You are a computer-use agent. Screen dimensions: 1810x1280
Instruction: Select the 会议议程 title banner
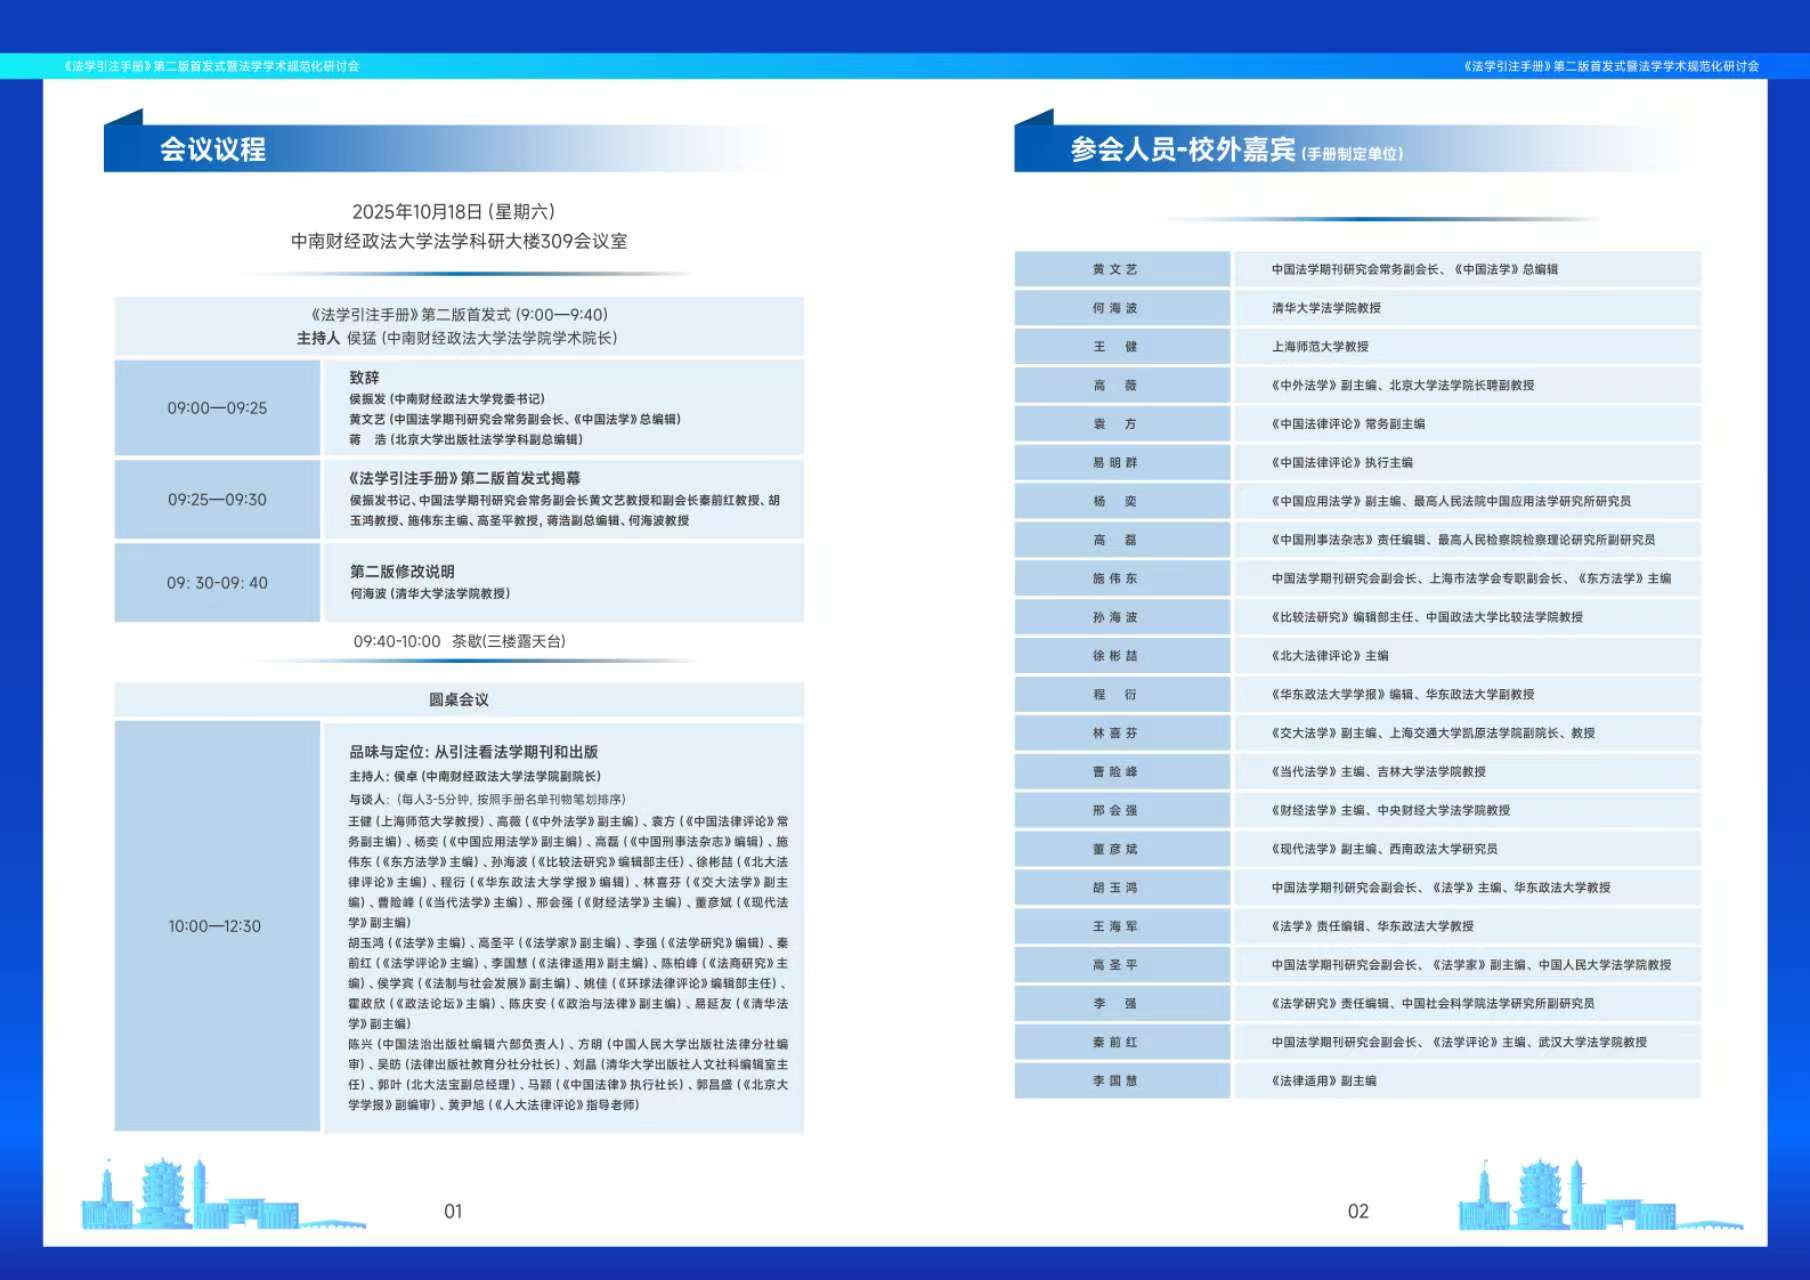tap(213, 150)
